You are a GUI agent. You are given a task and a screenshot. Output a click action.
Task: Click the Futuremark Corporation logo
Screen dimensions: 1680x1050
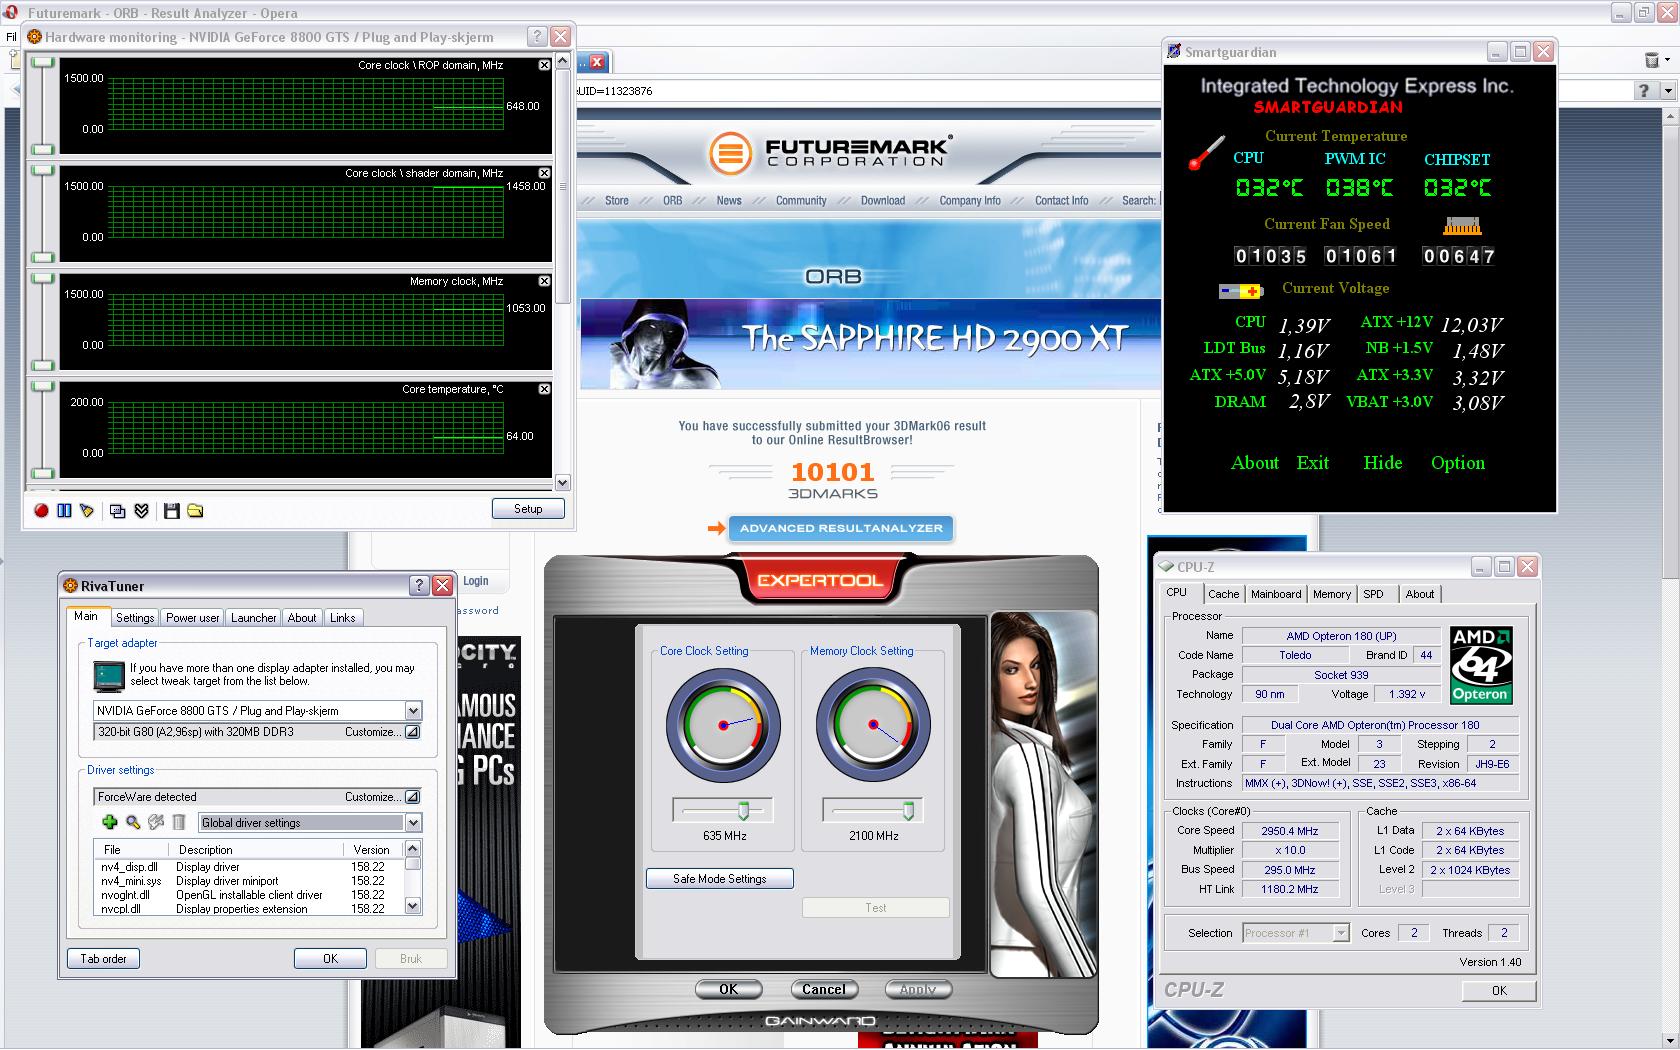(x=830, y=152)
